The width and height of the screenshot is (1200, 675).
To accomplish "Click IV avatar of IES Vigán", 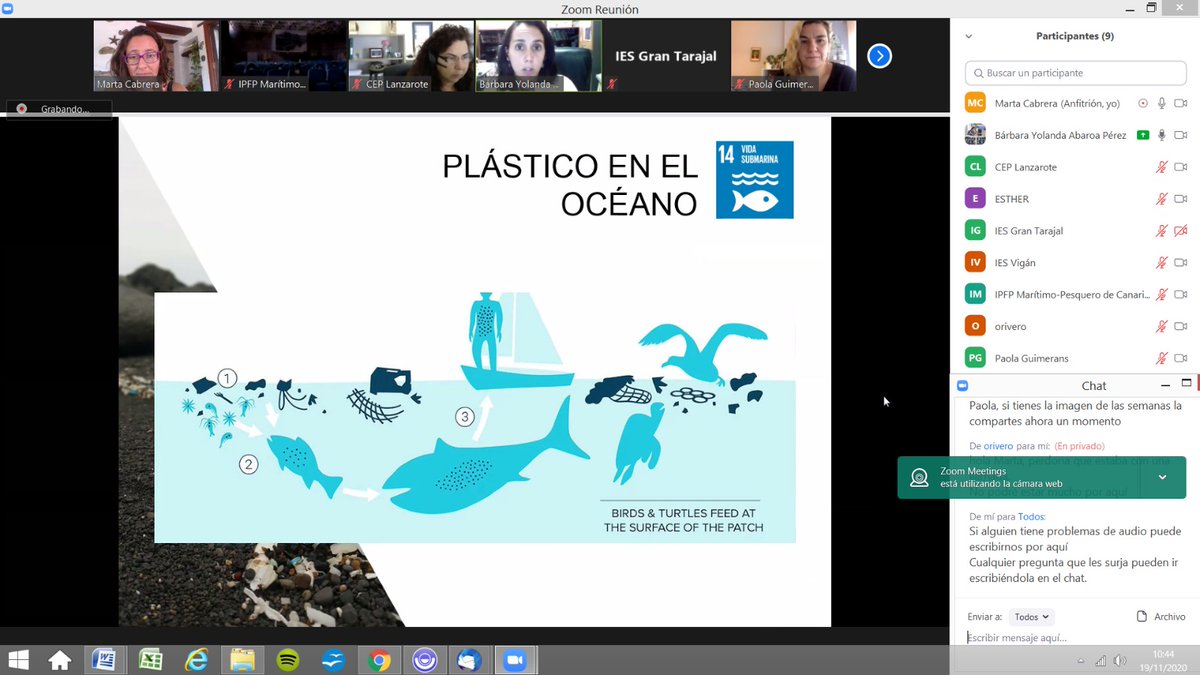I will [976, 263].
